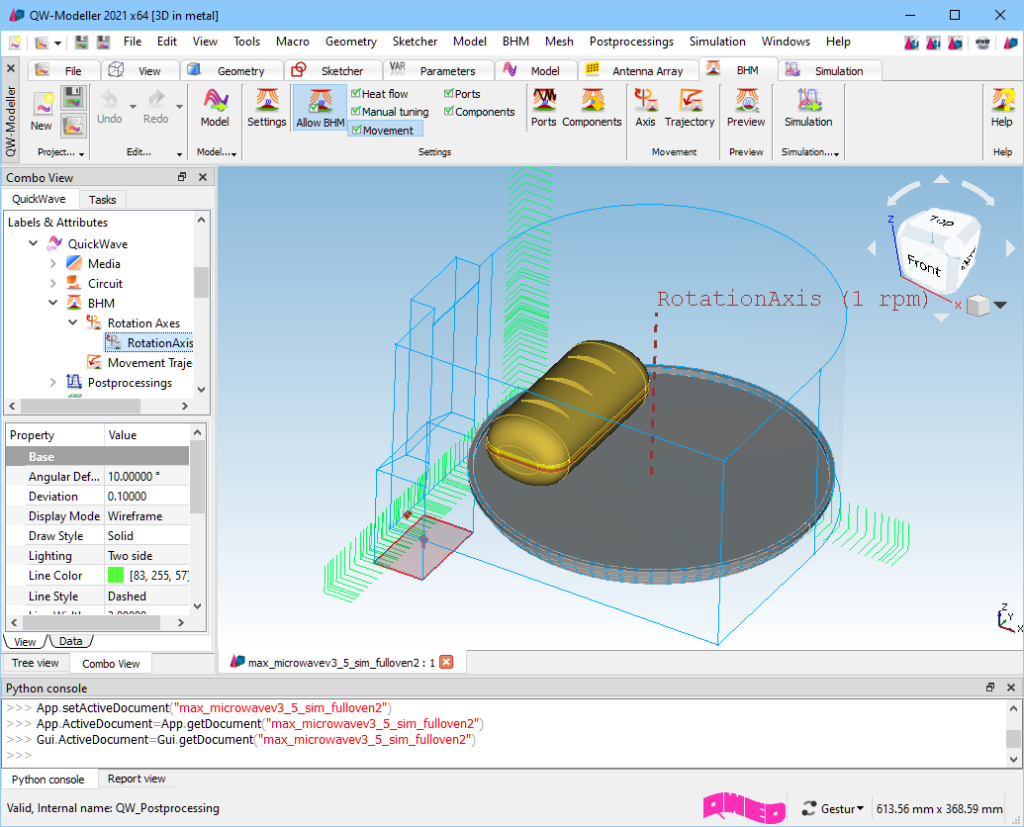The width and height of the screenshot is (1024, 827).
Task: Select the Trajectory movement tool
Action: coord(690,108)
